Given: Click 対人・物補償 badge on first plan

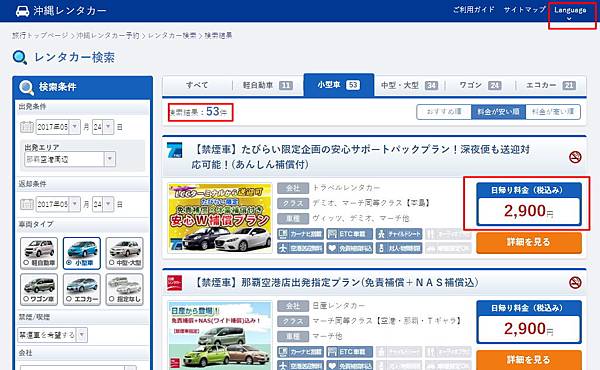Looking at the screenshot, I should tap(399, 248).
